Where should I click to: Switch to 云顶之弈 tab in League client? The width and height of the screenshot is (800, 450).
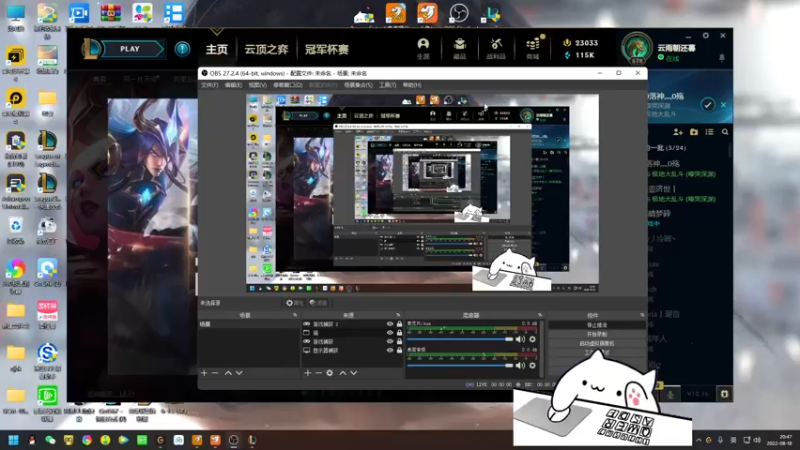pos(266,49)
